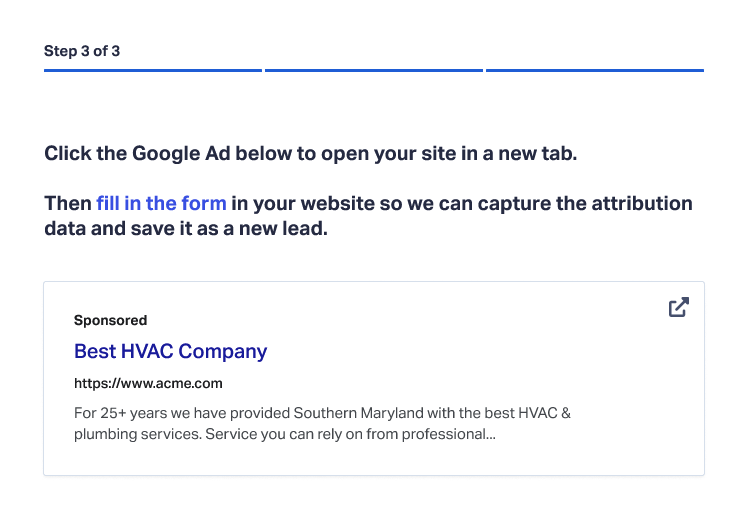Click the Step 3 of 3 label
This screenshot has height=524, width=748.
coord(82,51)
